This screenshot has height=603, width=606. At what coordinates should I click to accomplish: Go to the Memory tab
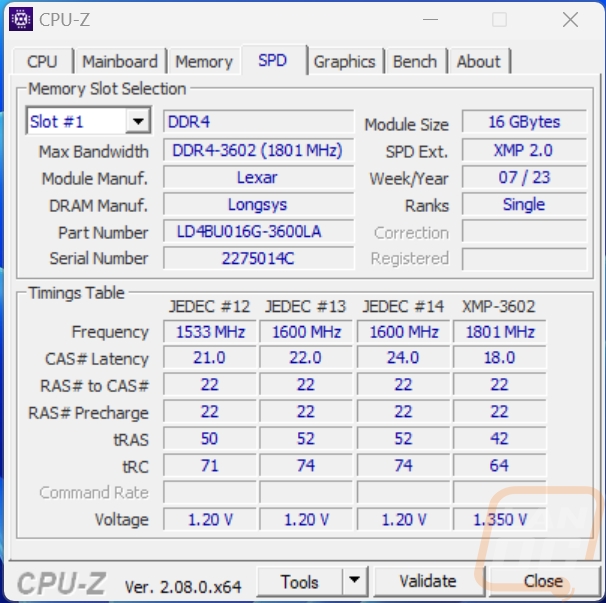coord(204,61)
